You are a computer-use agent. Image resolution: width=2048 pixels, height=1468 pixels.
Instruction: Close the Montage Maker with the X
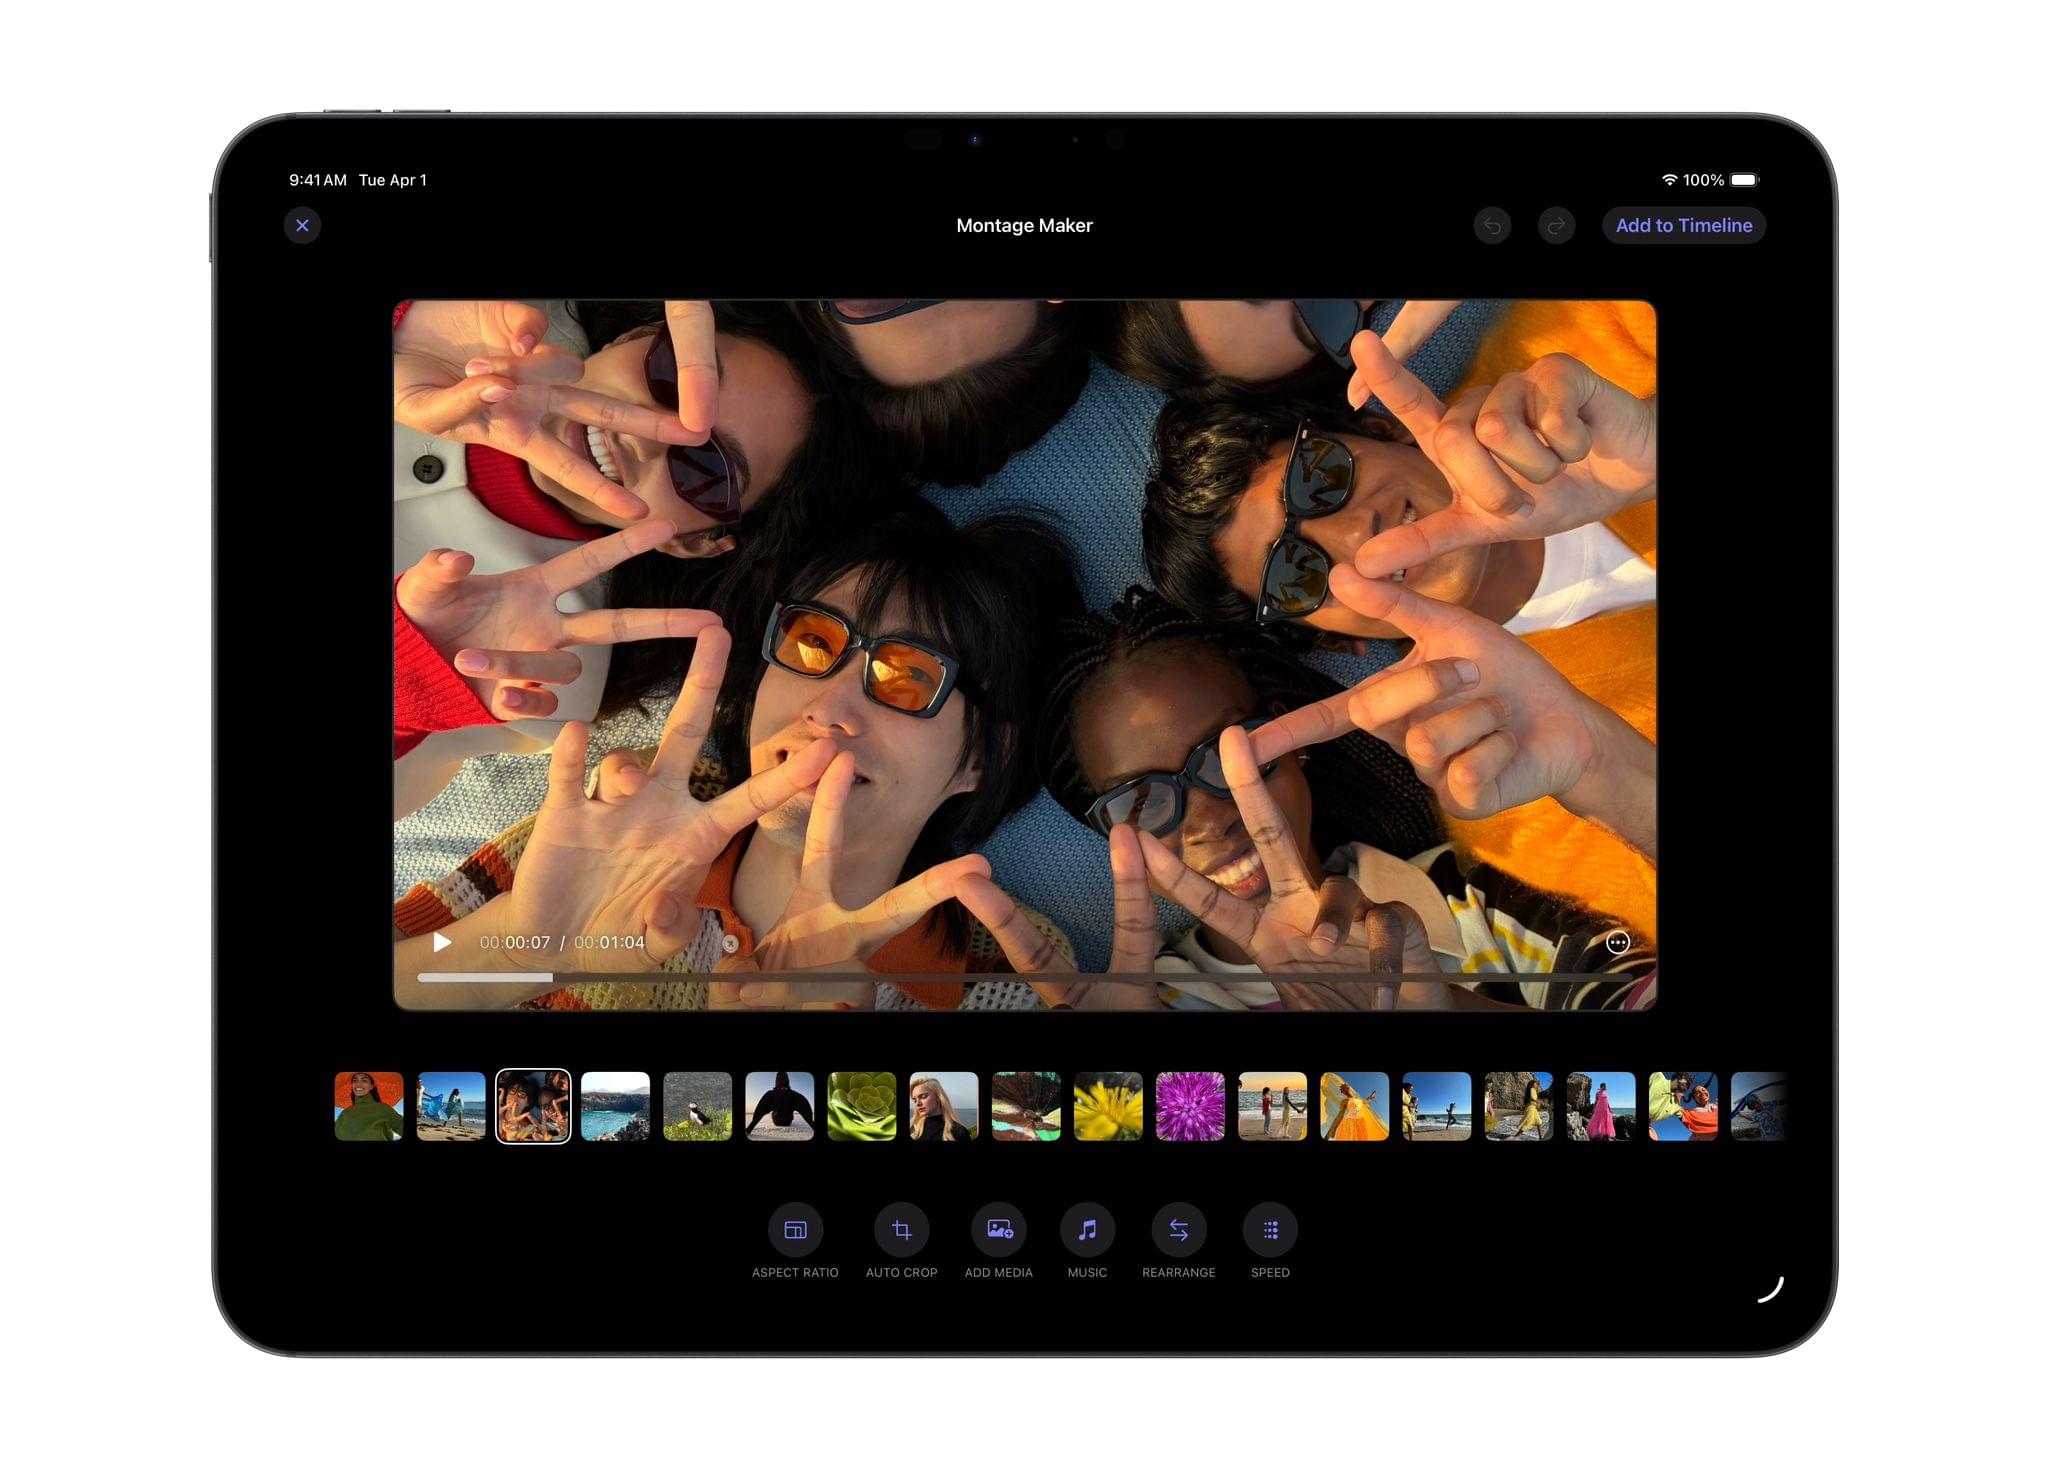(302, 226)
